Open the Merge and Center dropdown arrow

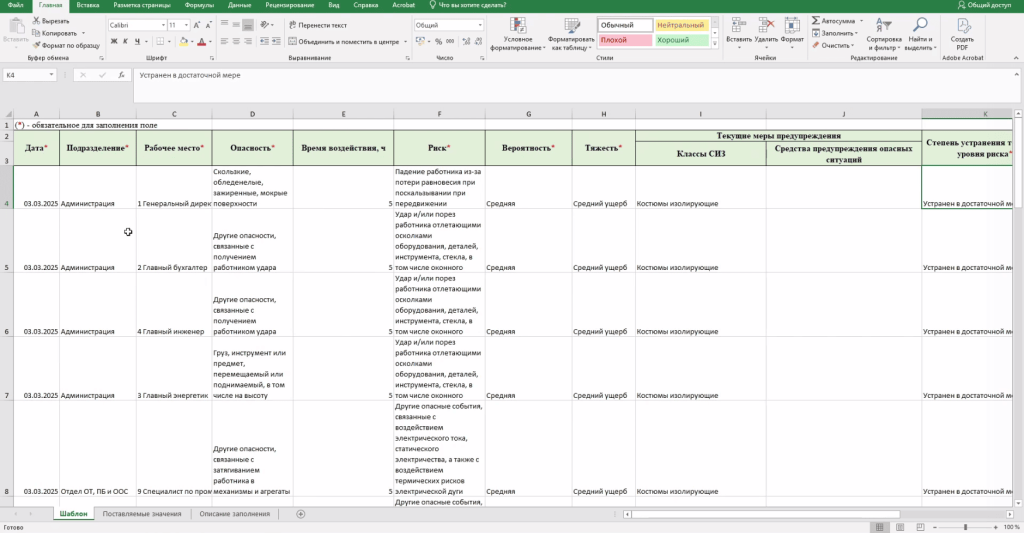(406, 41)
